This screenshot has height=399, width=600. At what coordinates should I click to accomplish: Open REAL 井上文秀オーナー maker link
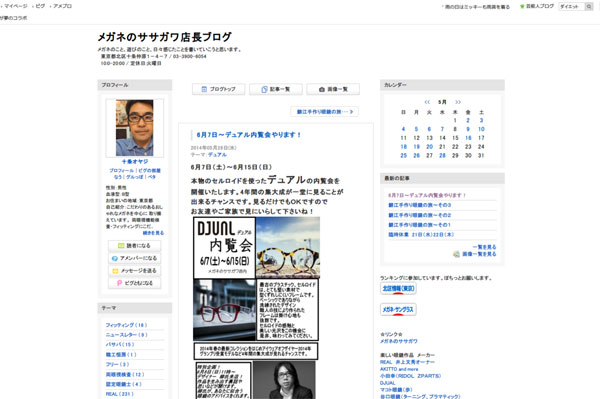click(x=407, y=362)
